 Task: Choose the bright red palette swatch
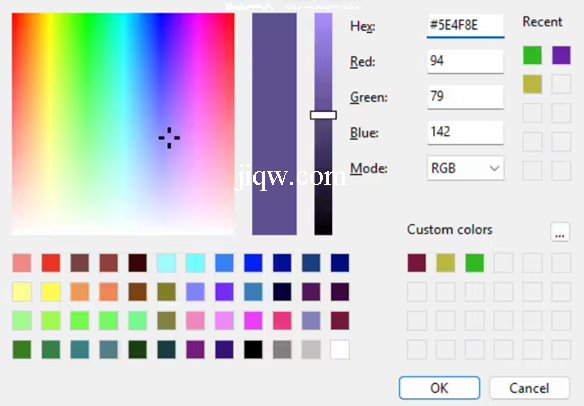click(51, 263)
